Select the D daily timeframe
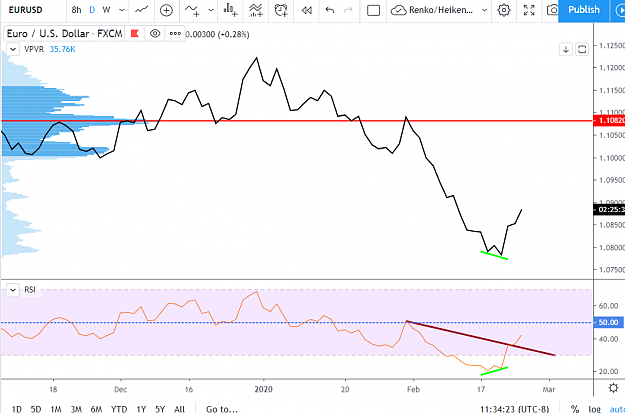Screen dimensions: 625x413 92,10
